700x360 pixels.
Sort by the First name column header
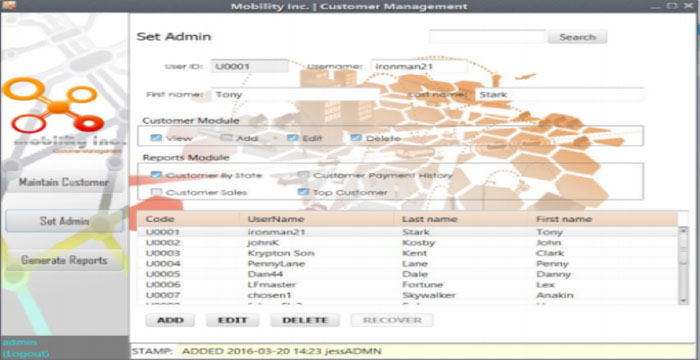[x=602, y=219]
